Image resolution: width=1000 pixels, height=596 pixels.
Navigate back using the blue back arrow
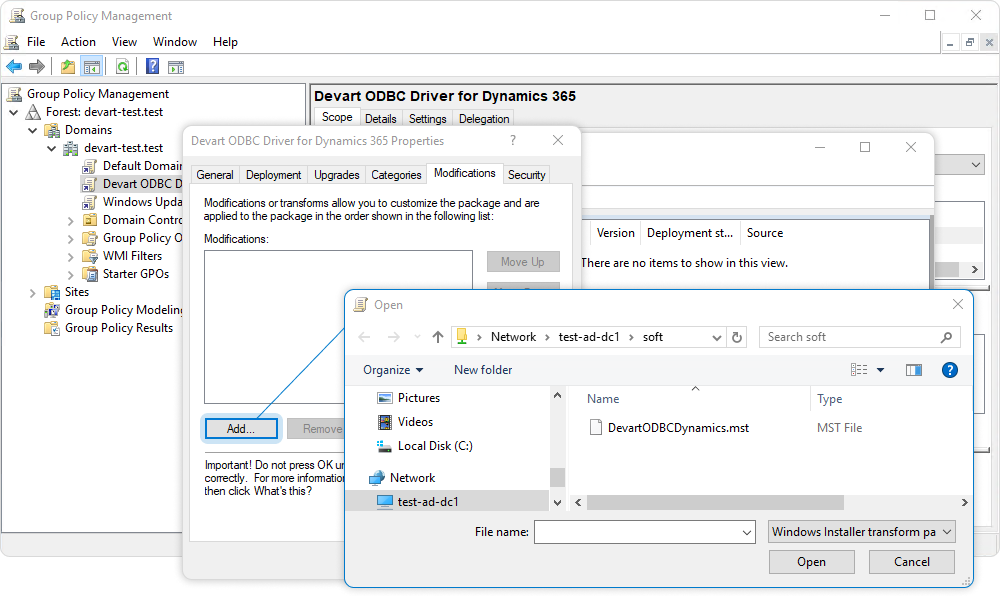pos(14,66)
